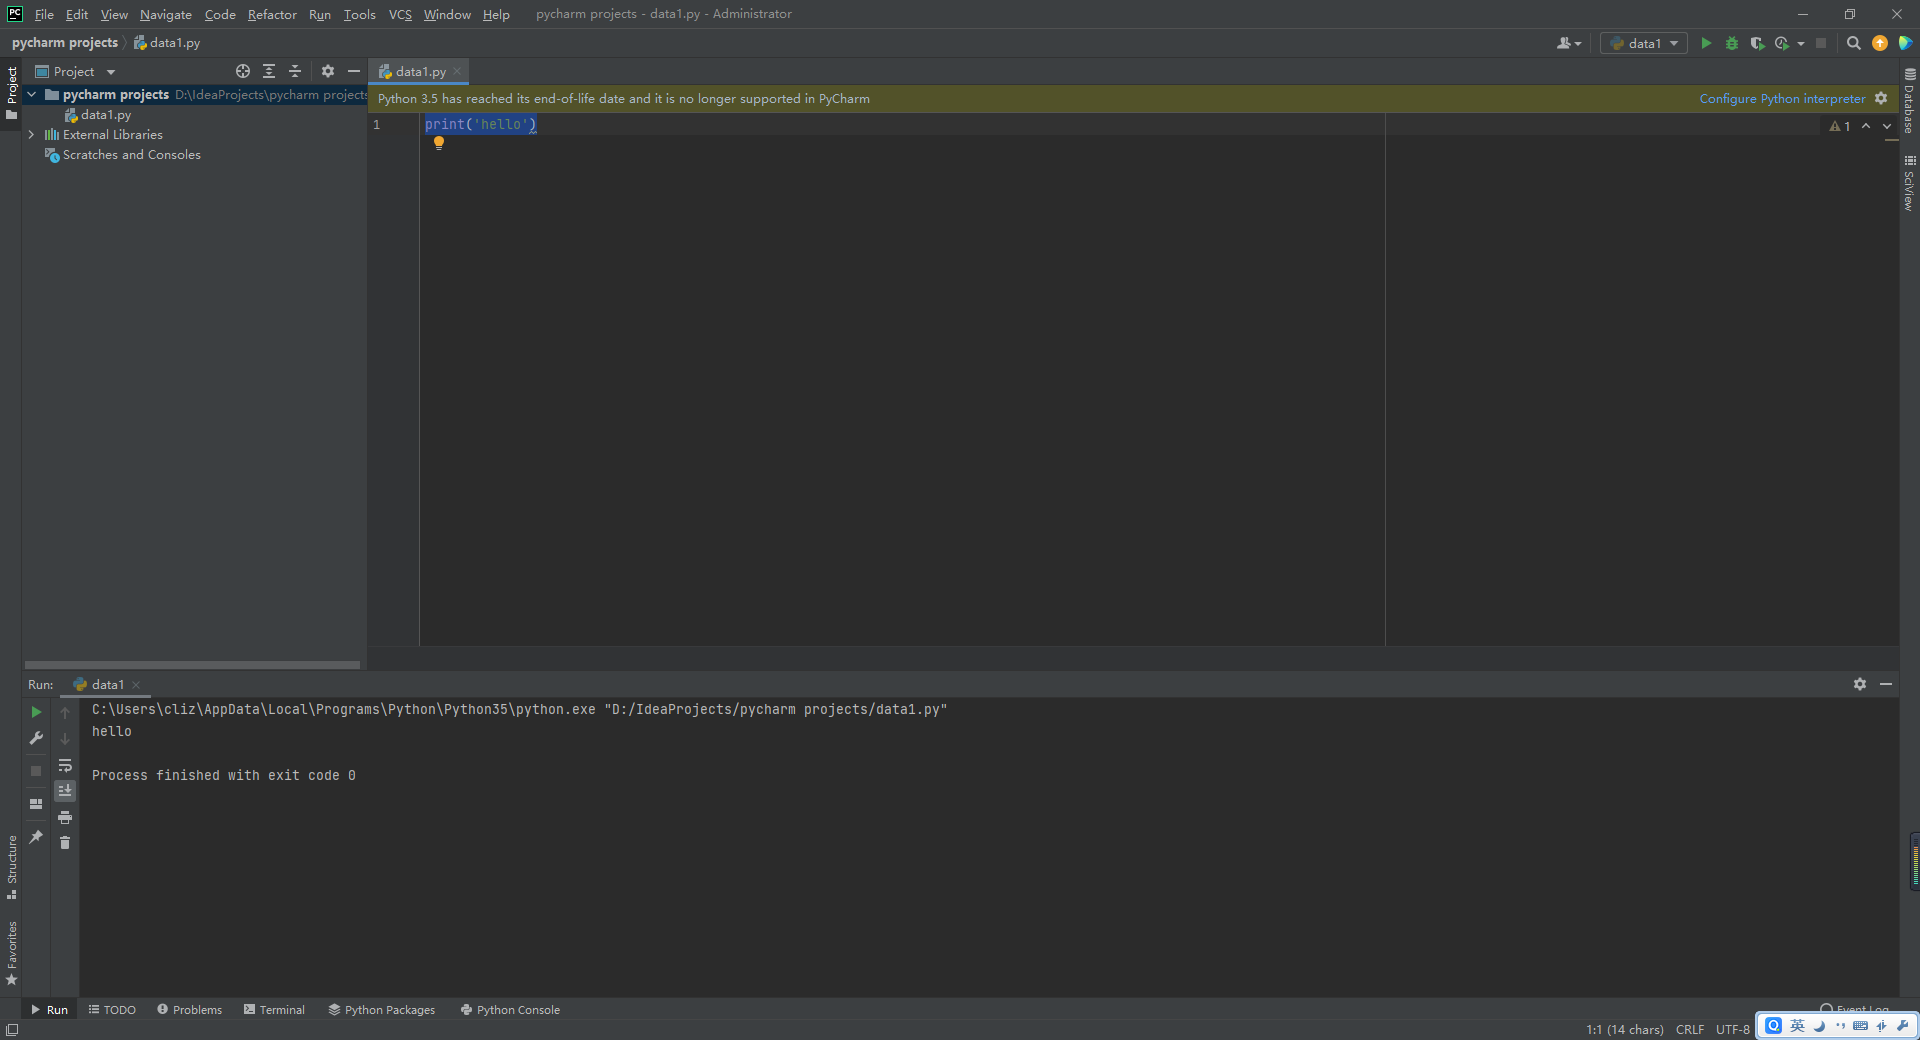Image resolution: width=1920 pixels, height=1040 pixels.
Task: Start debugging data1 with the bug icon
Action: (x=1732, y=43)
